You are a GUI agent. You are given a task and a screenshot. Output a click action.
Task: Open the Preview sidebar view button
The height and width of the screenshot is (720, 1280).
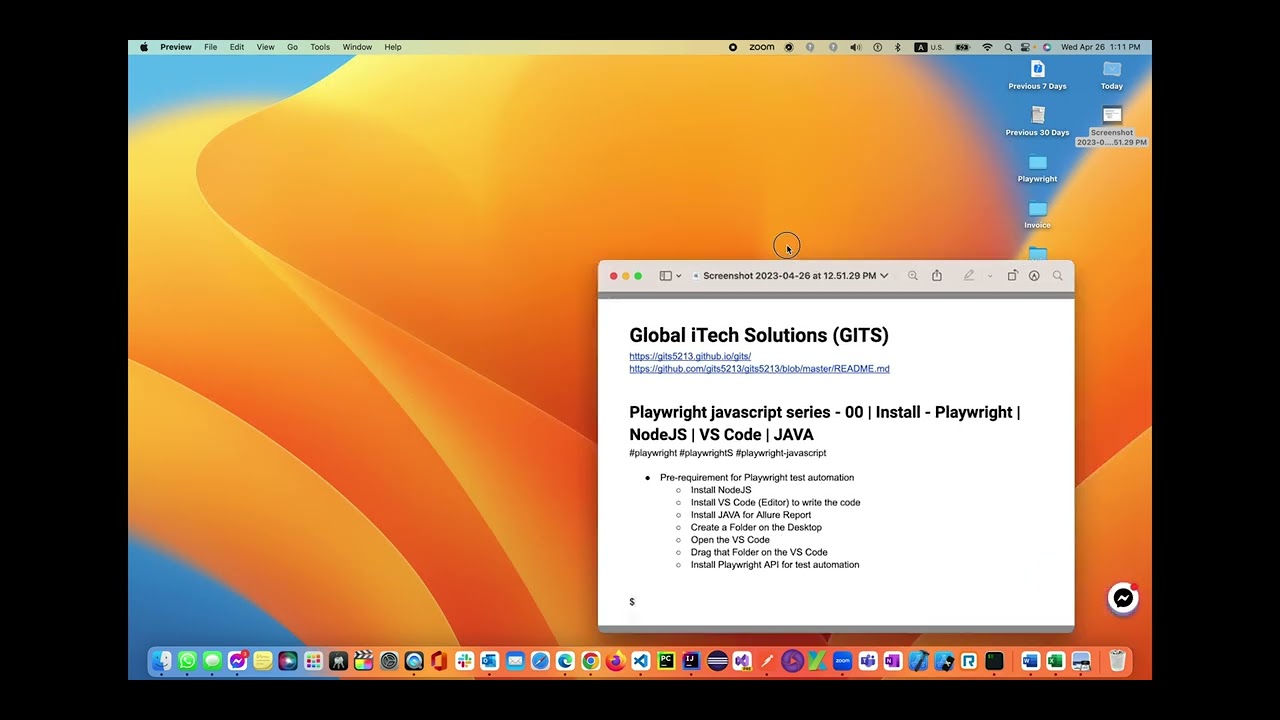[665, 276]
